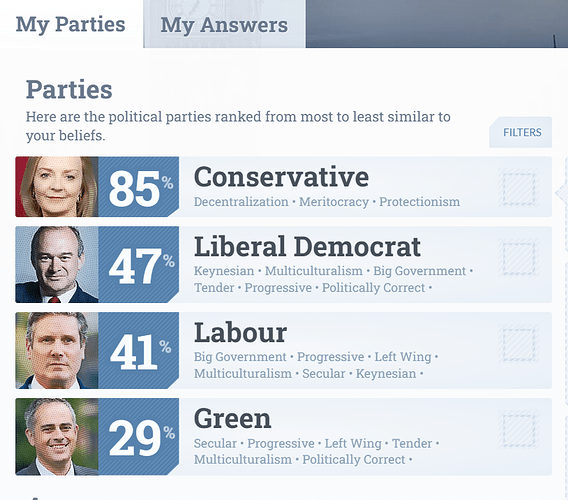Click the 85% Conservative match badge

pos(139,187)
